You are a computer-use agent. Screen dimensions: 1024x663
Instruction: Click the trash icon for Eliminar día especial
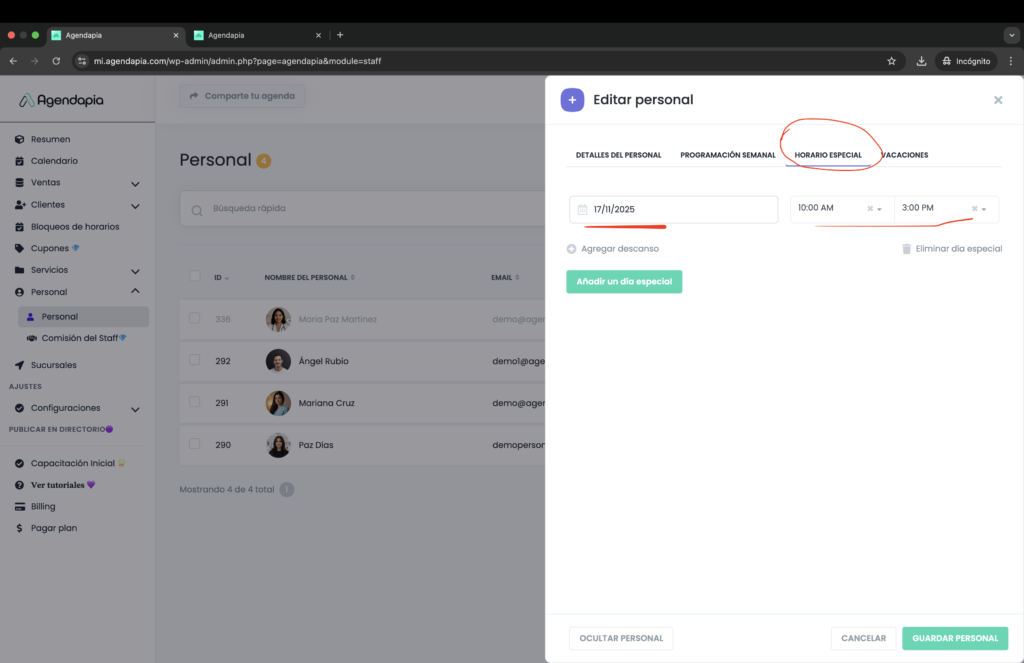906,249
